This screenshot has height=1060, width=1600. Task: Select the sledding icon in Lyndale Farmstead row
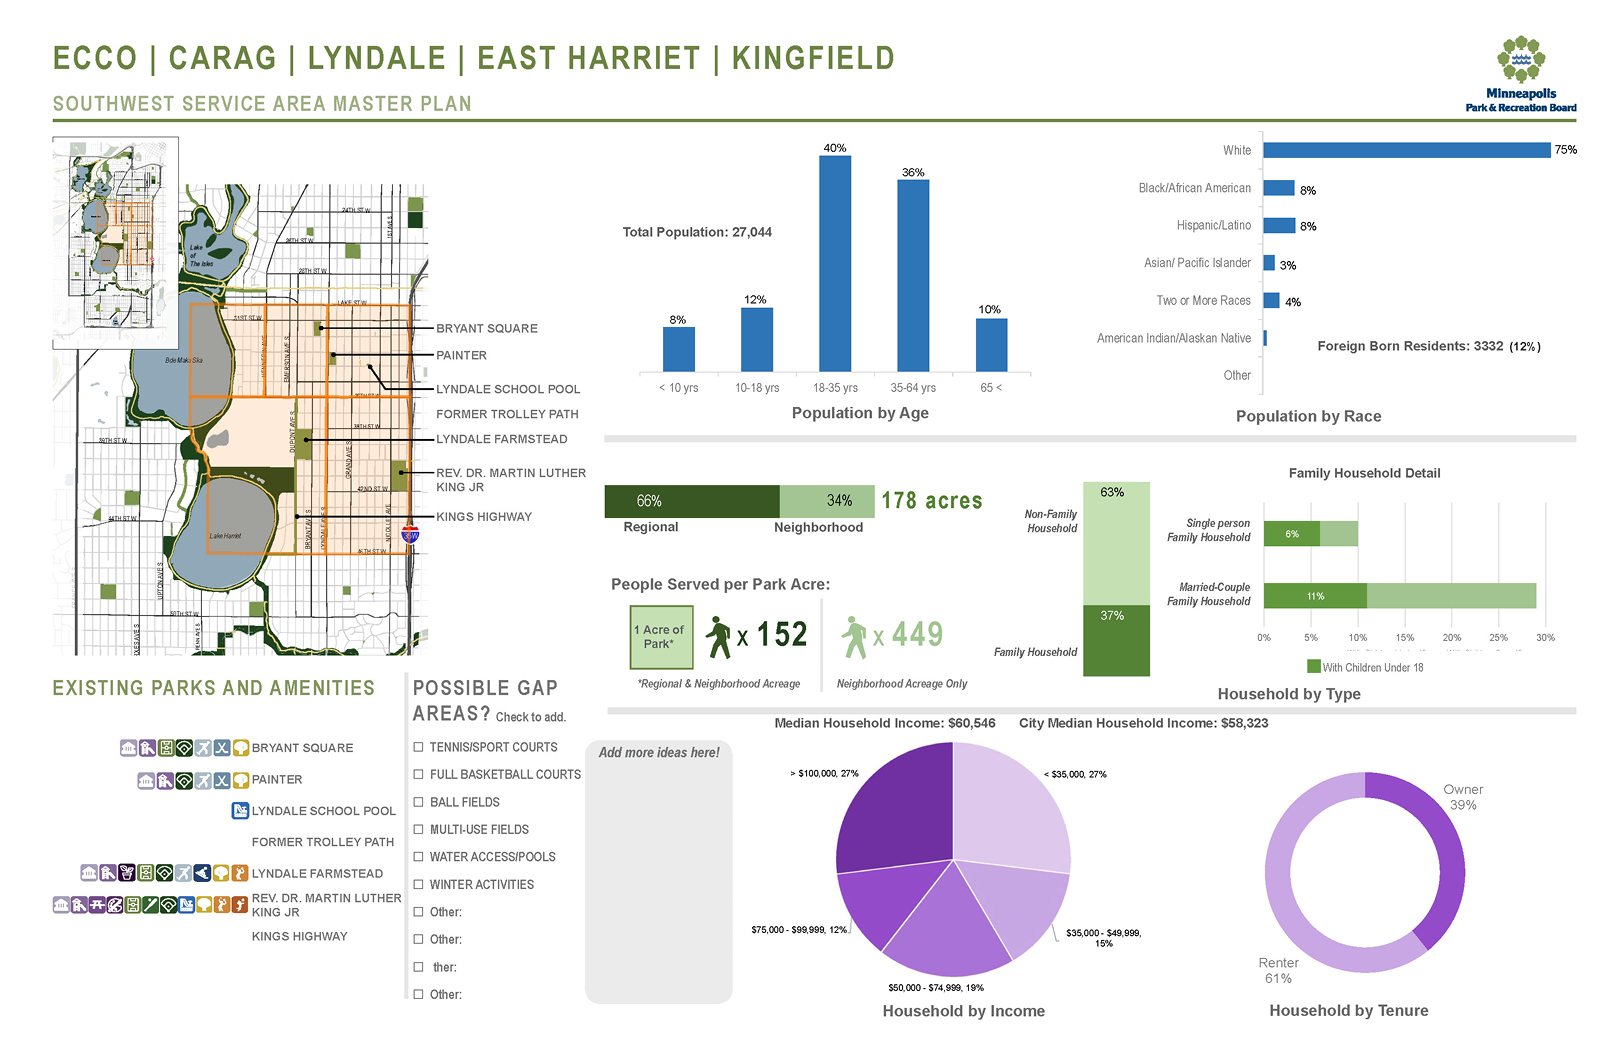pyautogui.click(x=202, y=873)
